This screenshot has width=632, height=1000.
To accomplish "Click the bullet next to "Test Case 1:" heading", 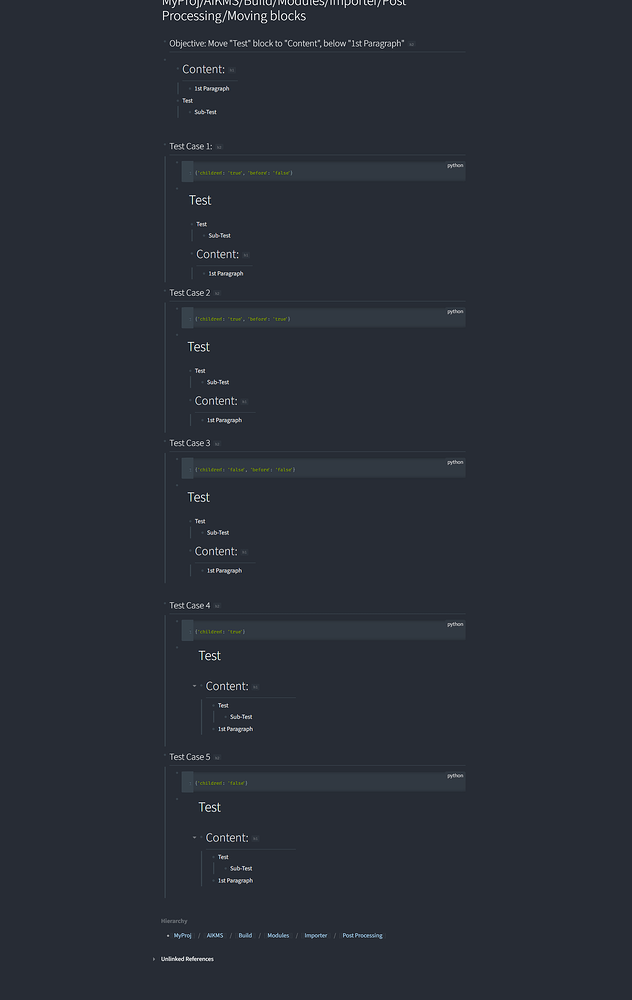I will click(x=163, y=146).
